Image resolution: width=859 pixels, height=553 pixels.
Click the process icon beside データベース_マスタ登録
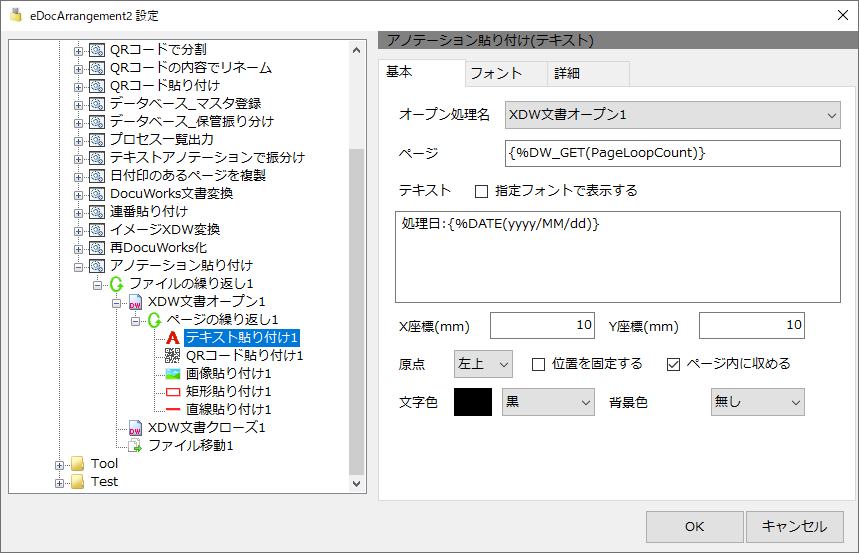click(x=97, y=104)
